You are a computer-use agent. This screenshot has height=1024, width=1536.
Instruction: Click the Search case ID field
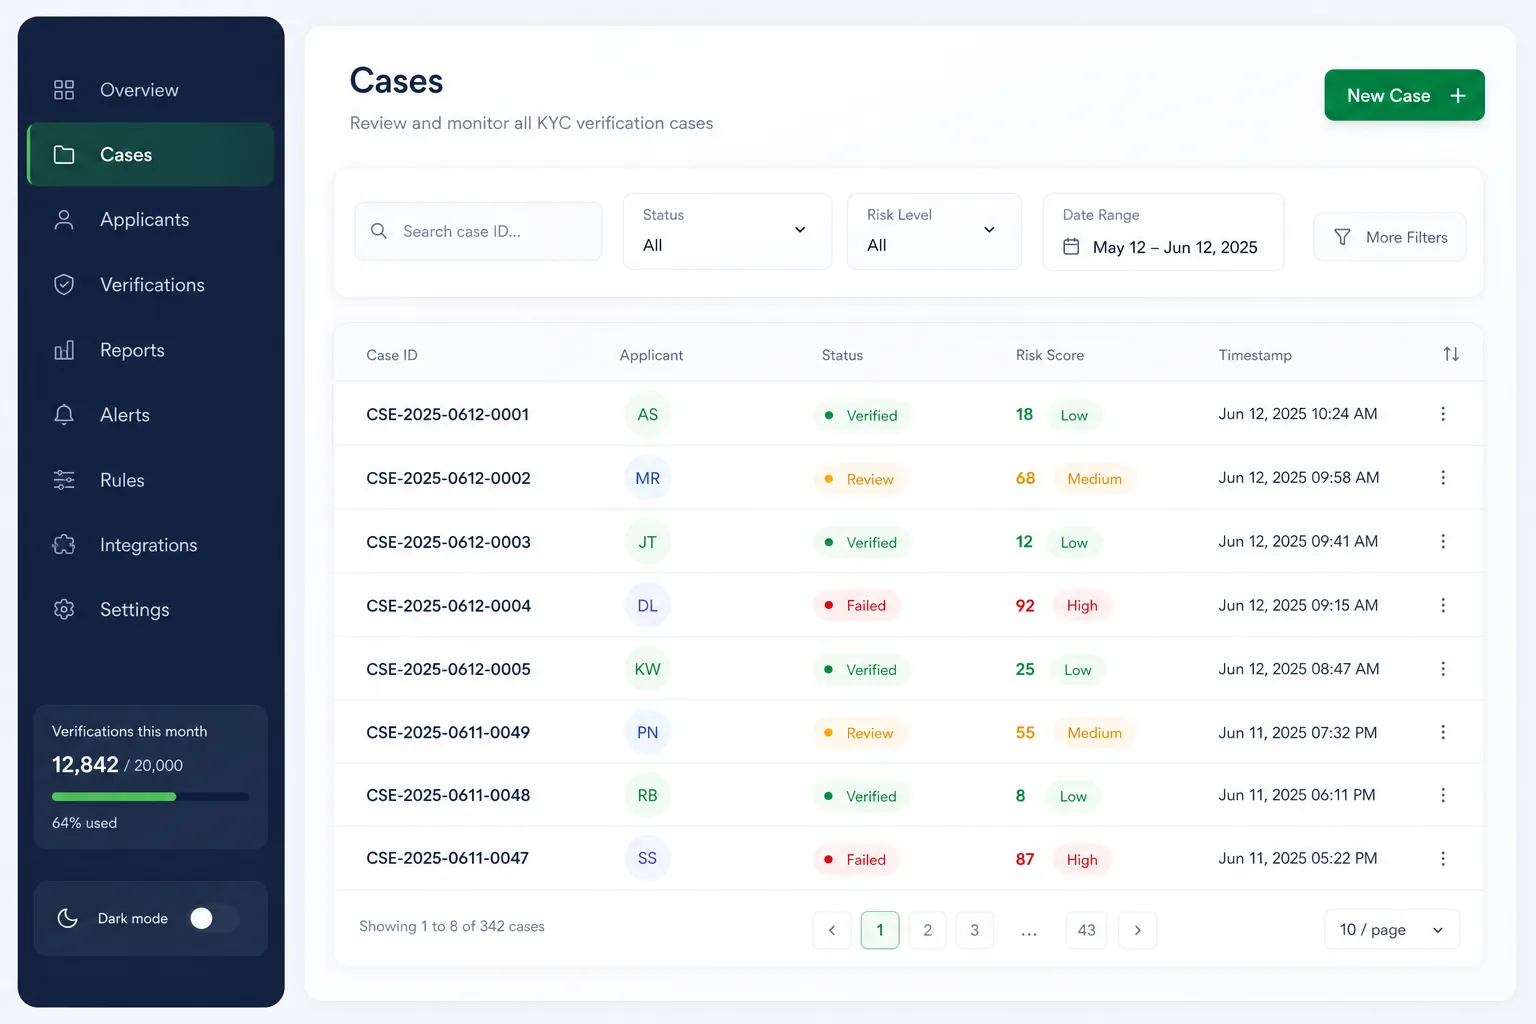pyautogui.click(x=478, y=231)
